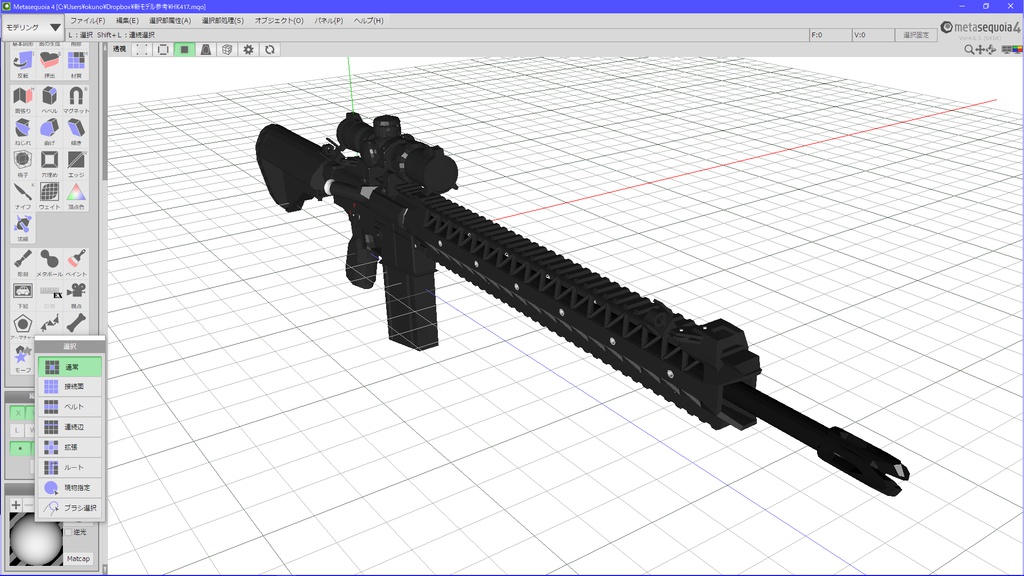Toggle the 選択固定 selection lock button

pos(916,35)
